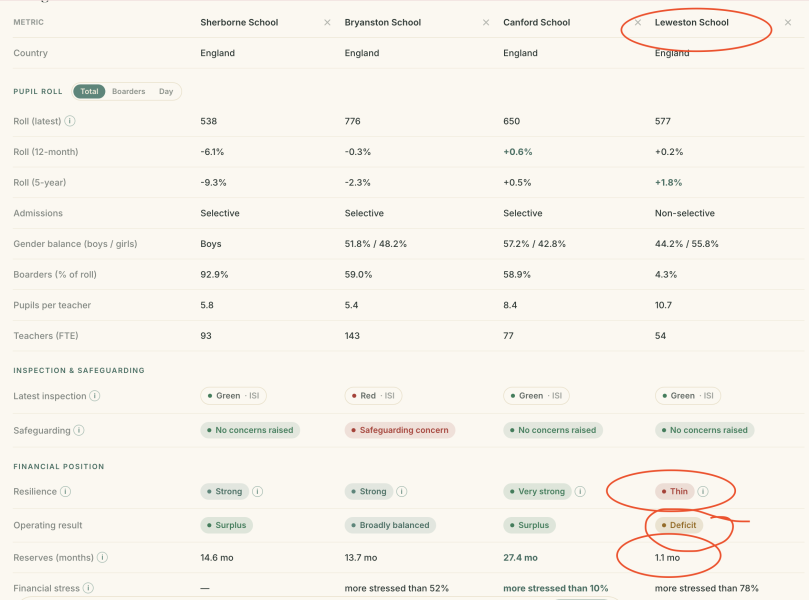Click Bryanston's Red ISI inspection badge
The width and height of the screenshot is (809, 600).
click(x=373, y=396)
